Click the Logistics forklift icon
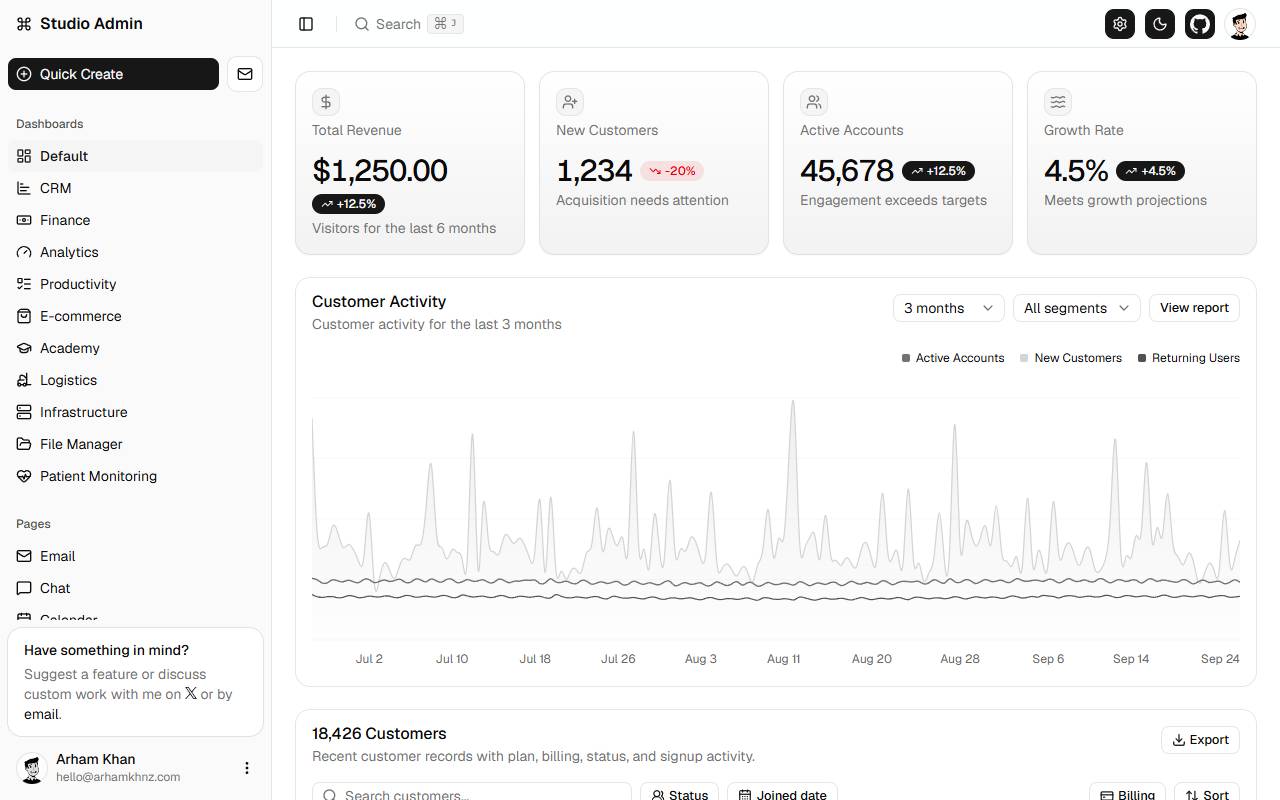Viewport: 1280px width, 800px height. pos(24,380)
